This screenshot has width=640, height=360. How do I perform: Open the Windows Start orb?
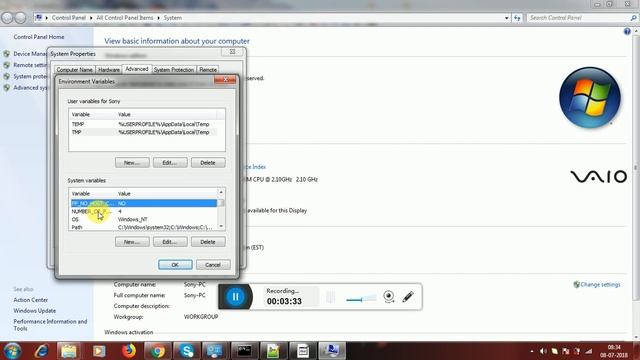pyautogui.click(x=12, y=351)
